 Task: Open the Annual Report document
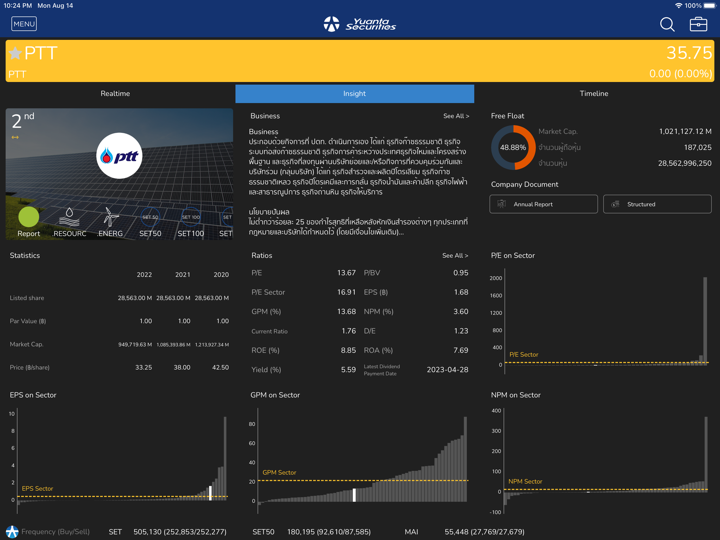pyautogui.click(x=544, y=204)
